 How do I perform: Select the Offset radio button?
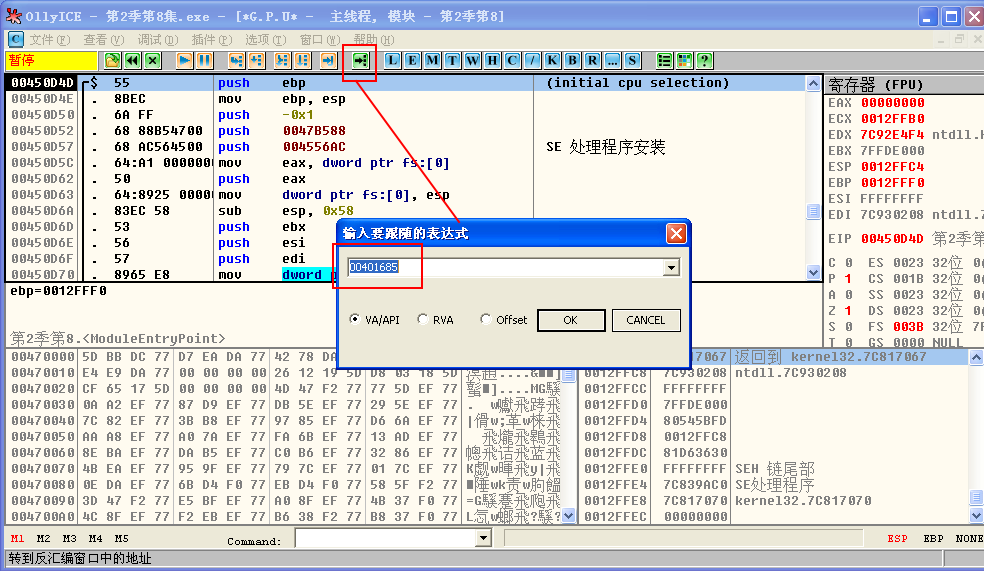point(486,319)
